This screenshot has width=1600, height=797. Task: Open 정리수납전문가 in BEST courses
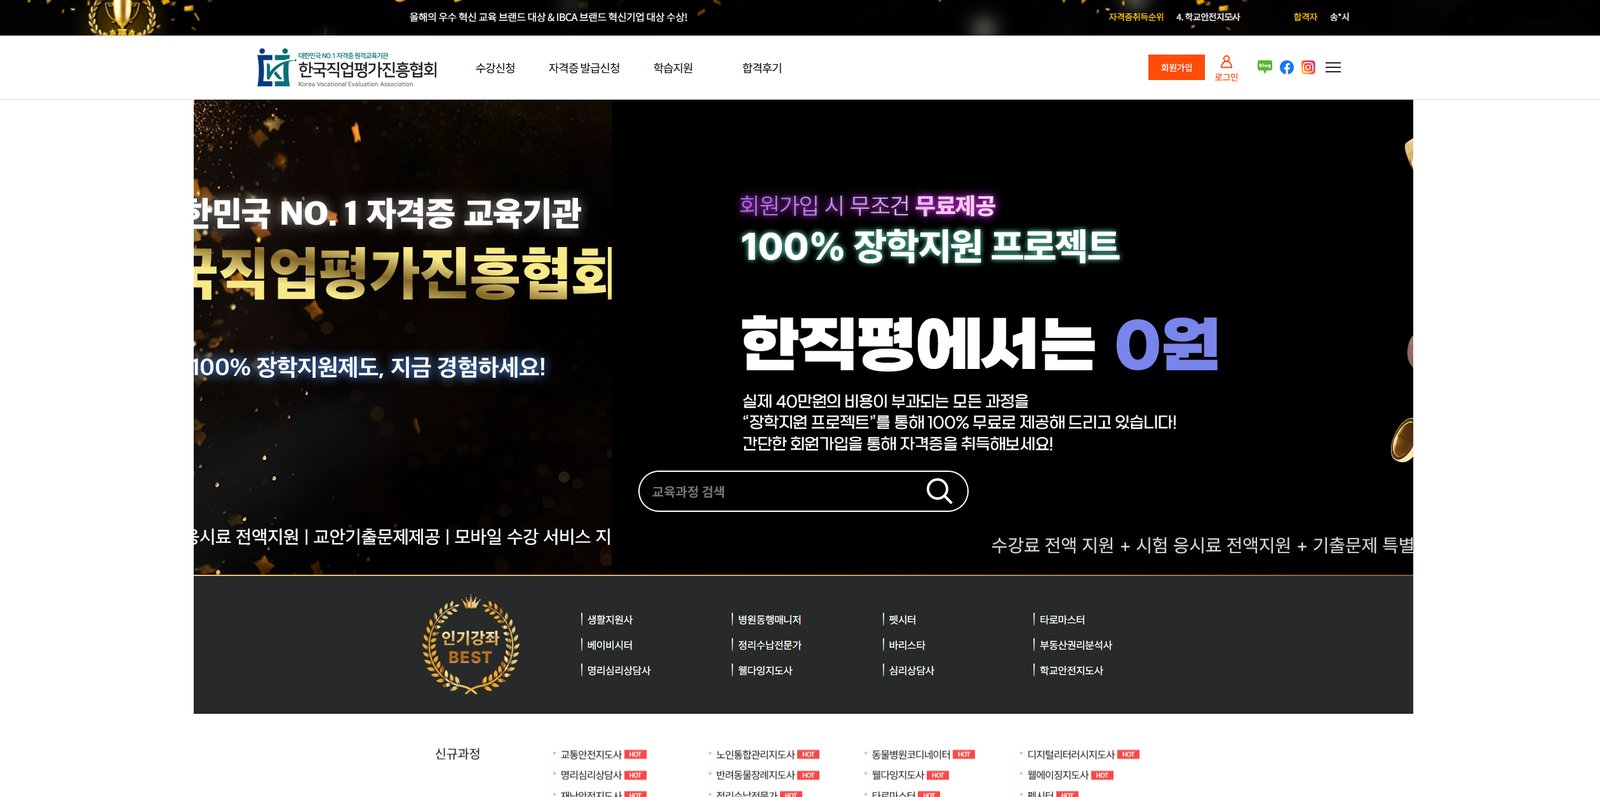[x=769, y=645]
